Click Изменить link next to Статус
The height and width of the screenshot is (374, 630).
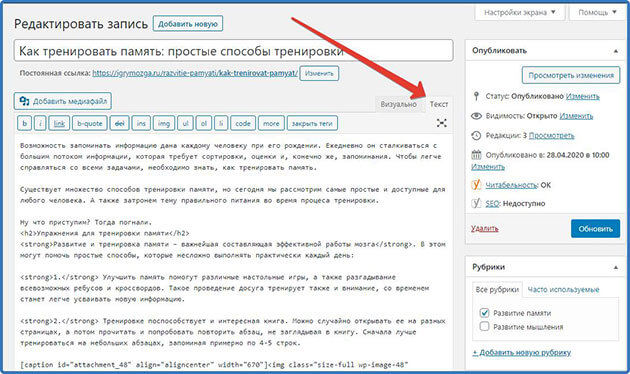point(583,96)
